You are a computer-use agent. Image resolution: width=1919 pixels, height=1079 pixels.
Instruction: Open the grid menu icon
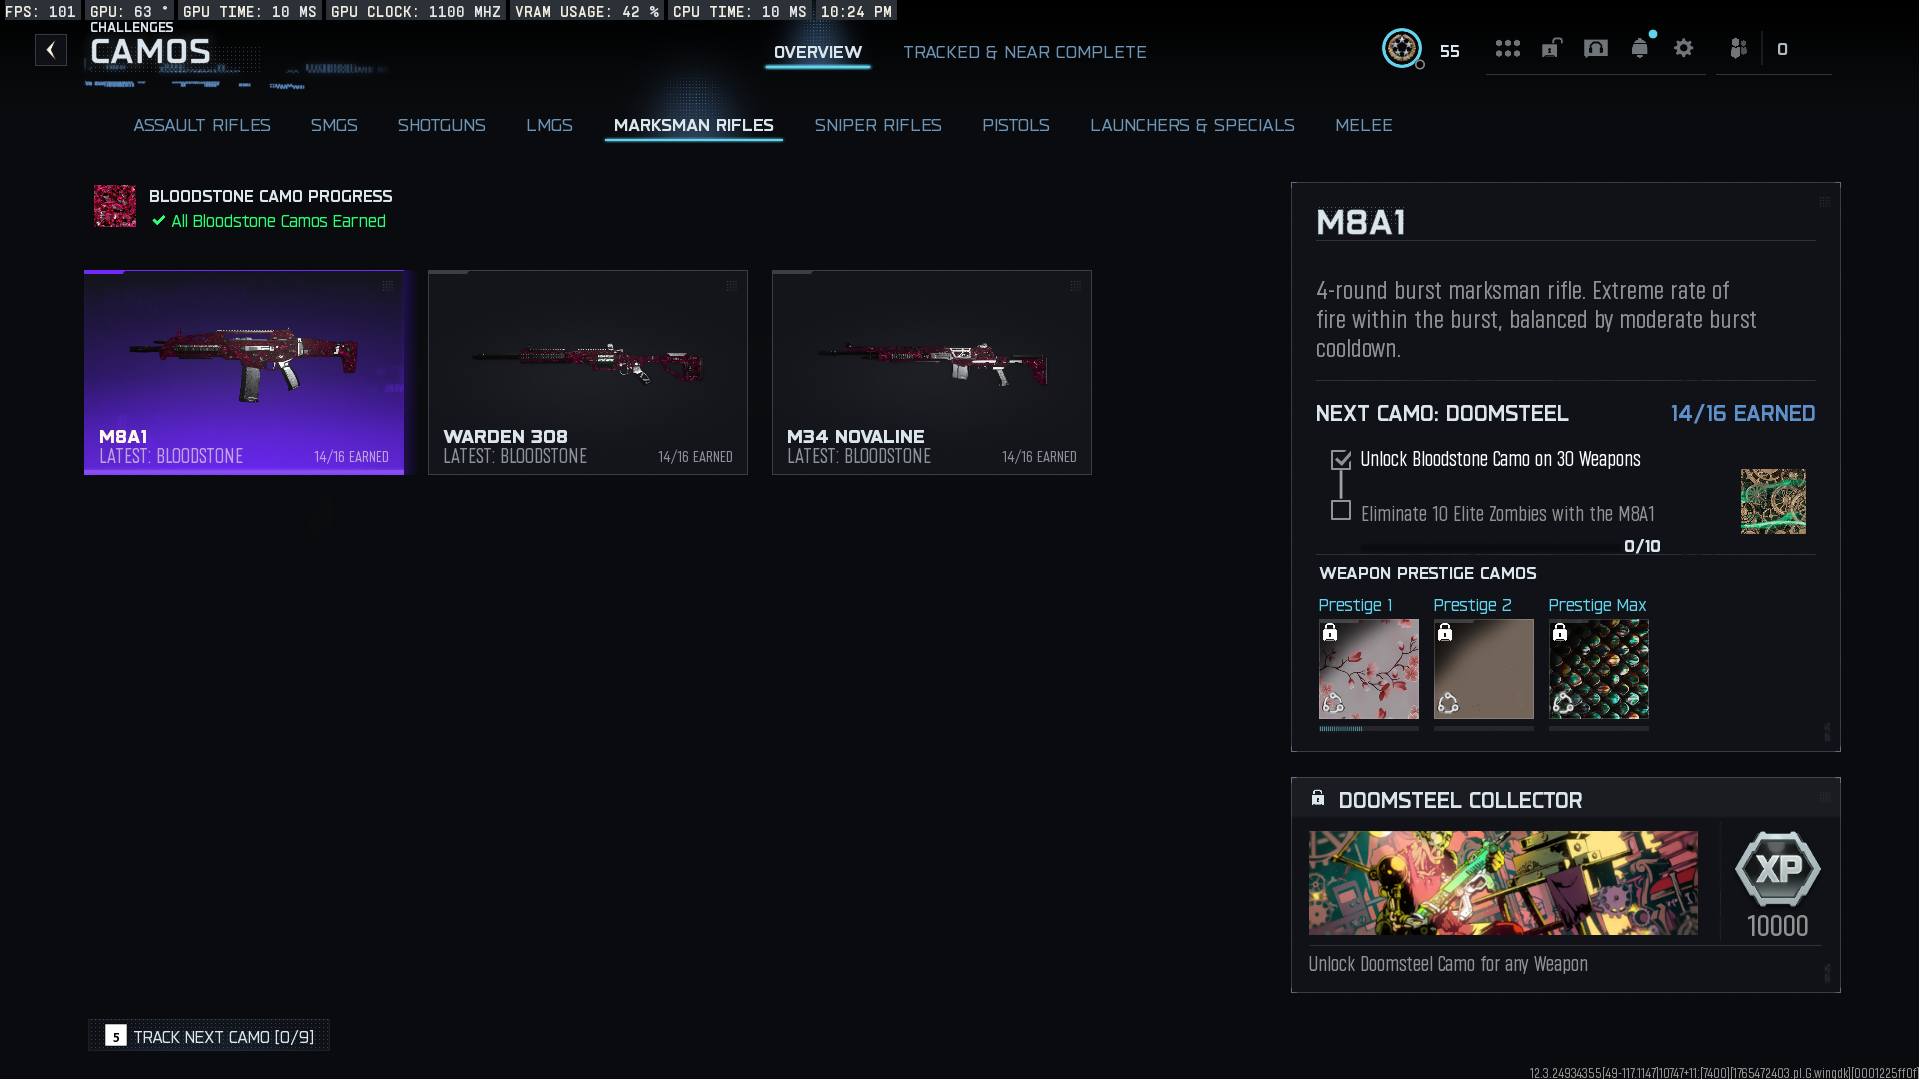tap(1507, 48)
